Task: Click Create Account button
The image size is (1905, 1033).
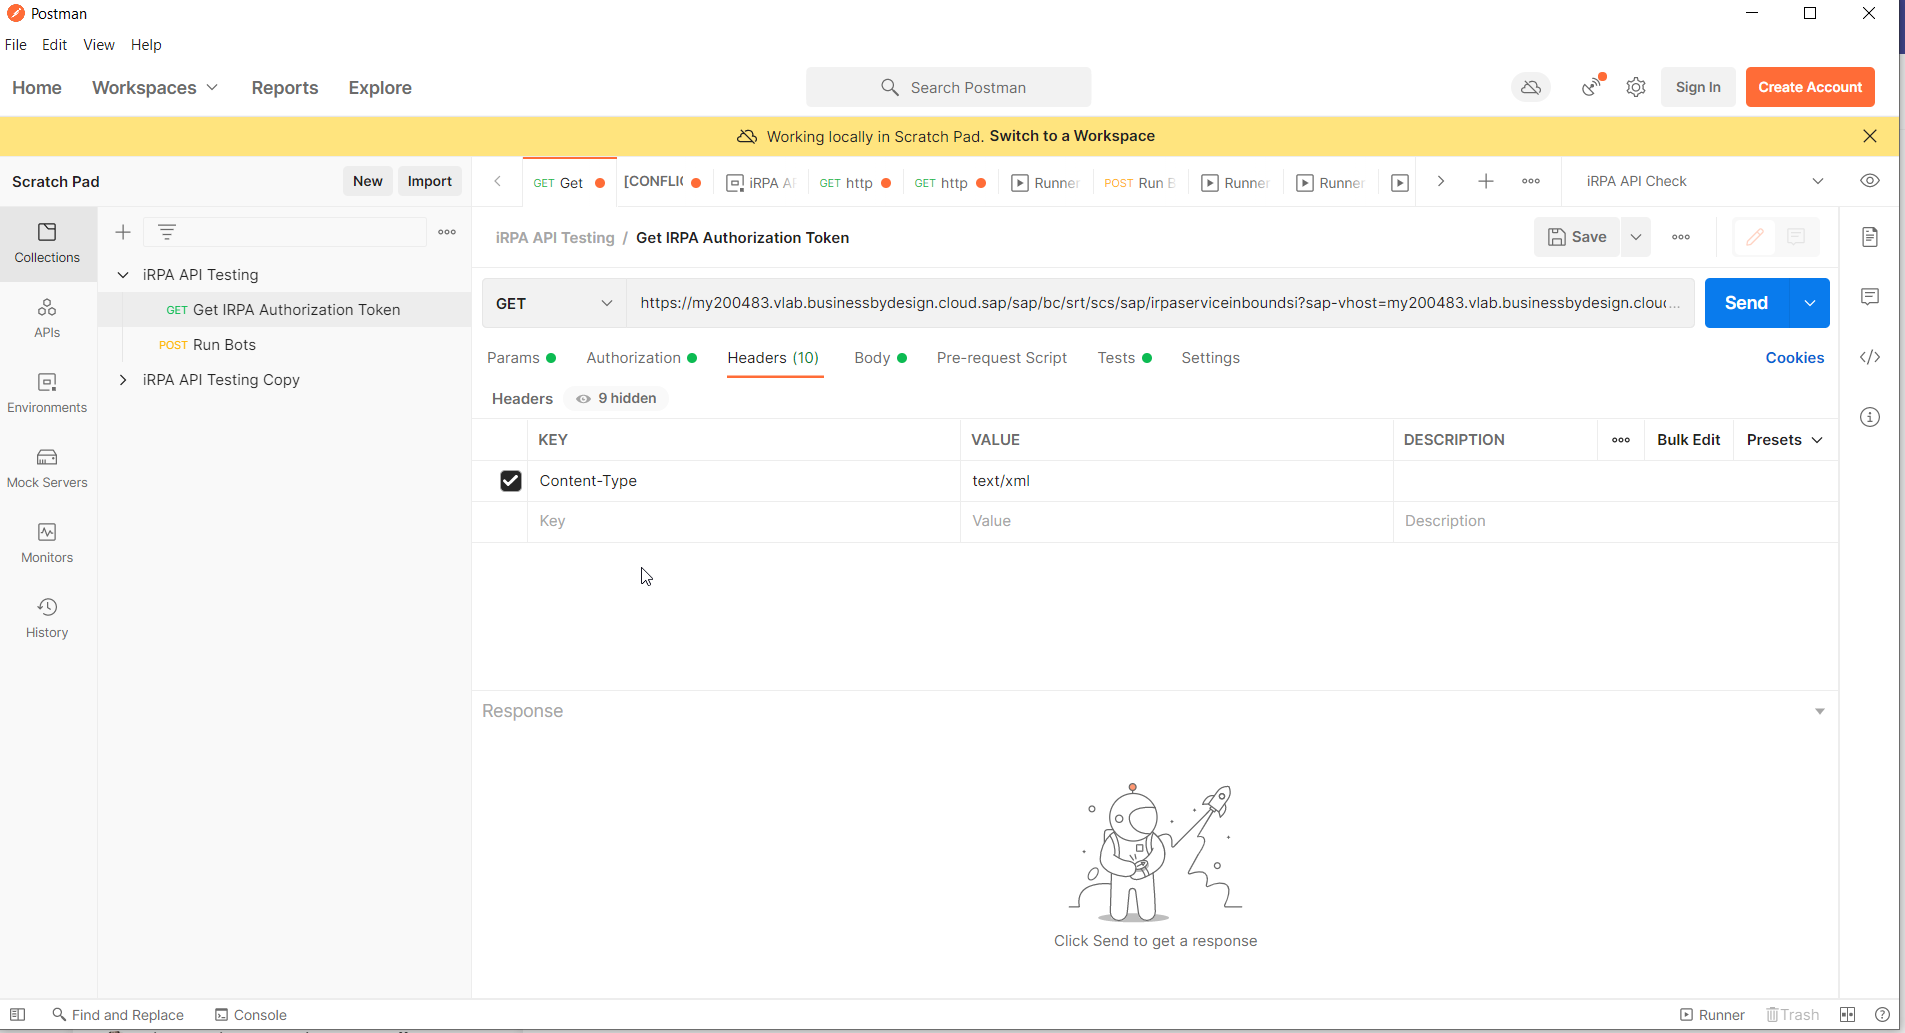Action: pos(1810,87)
